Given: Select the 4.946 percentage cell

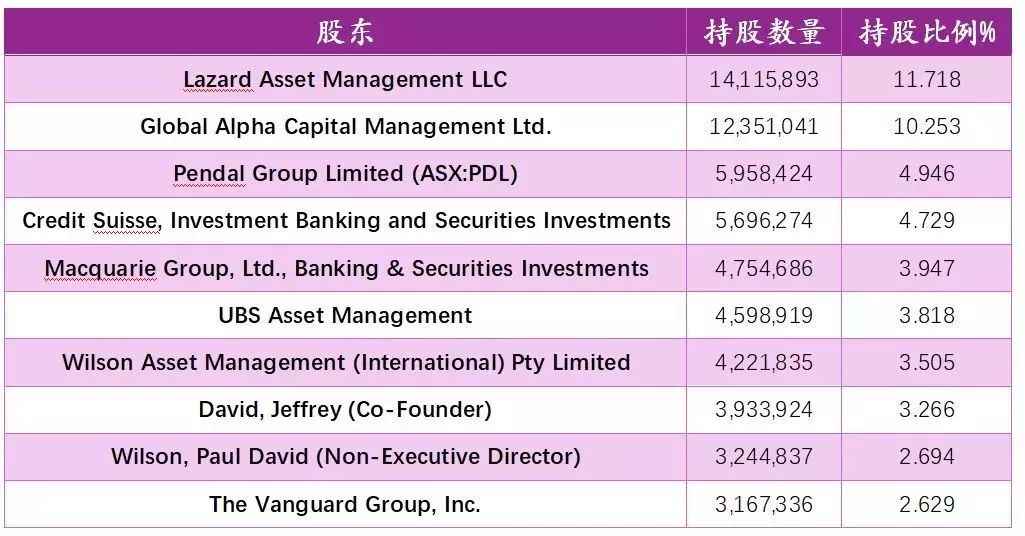Looking at the screenshot, I should 927,174.
